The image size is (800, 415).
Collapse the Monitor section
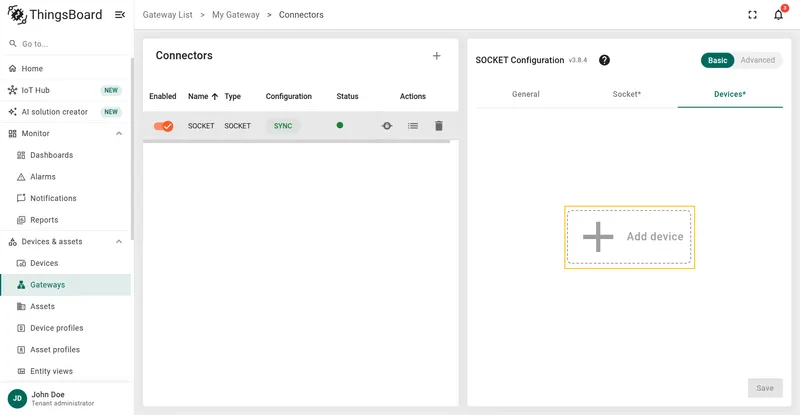119,133
